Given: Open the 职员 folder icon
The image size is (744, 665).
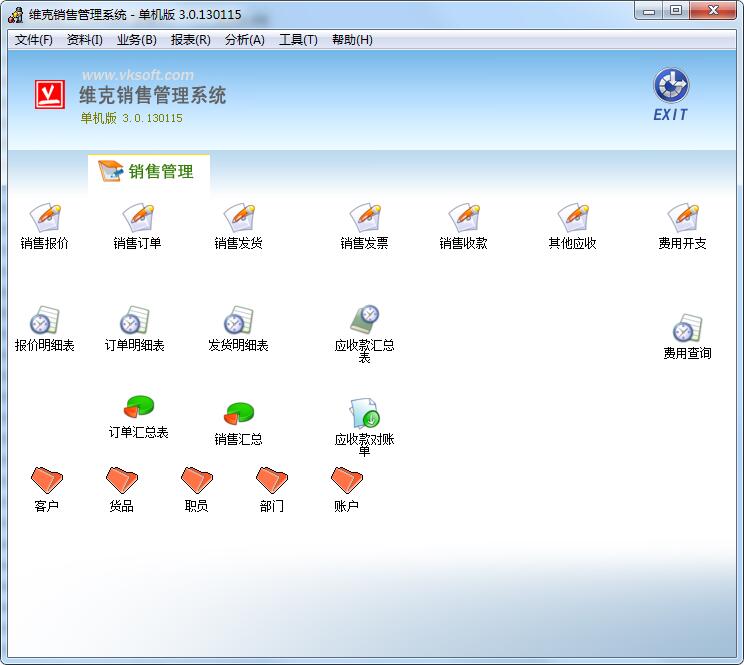Looking at the screenshot, I should pyautogui.click(x=196, y=480).
